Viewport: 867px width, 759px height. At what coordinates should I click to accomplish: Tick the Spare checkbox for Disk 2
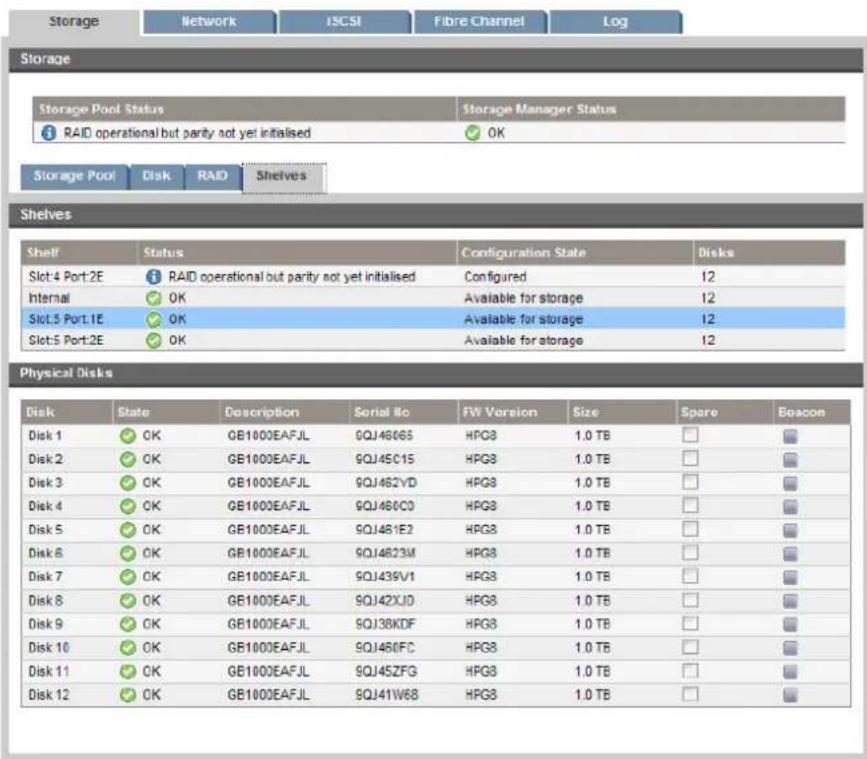[690, 458]
